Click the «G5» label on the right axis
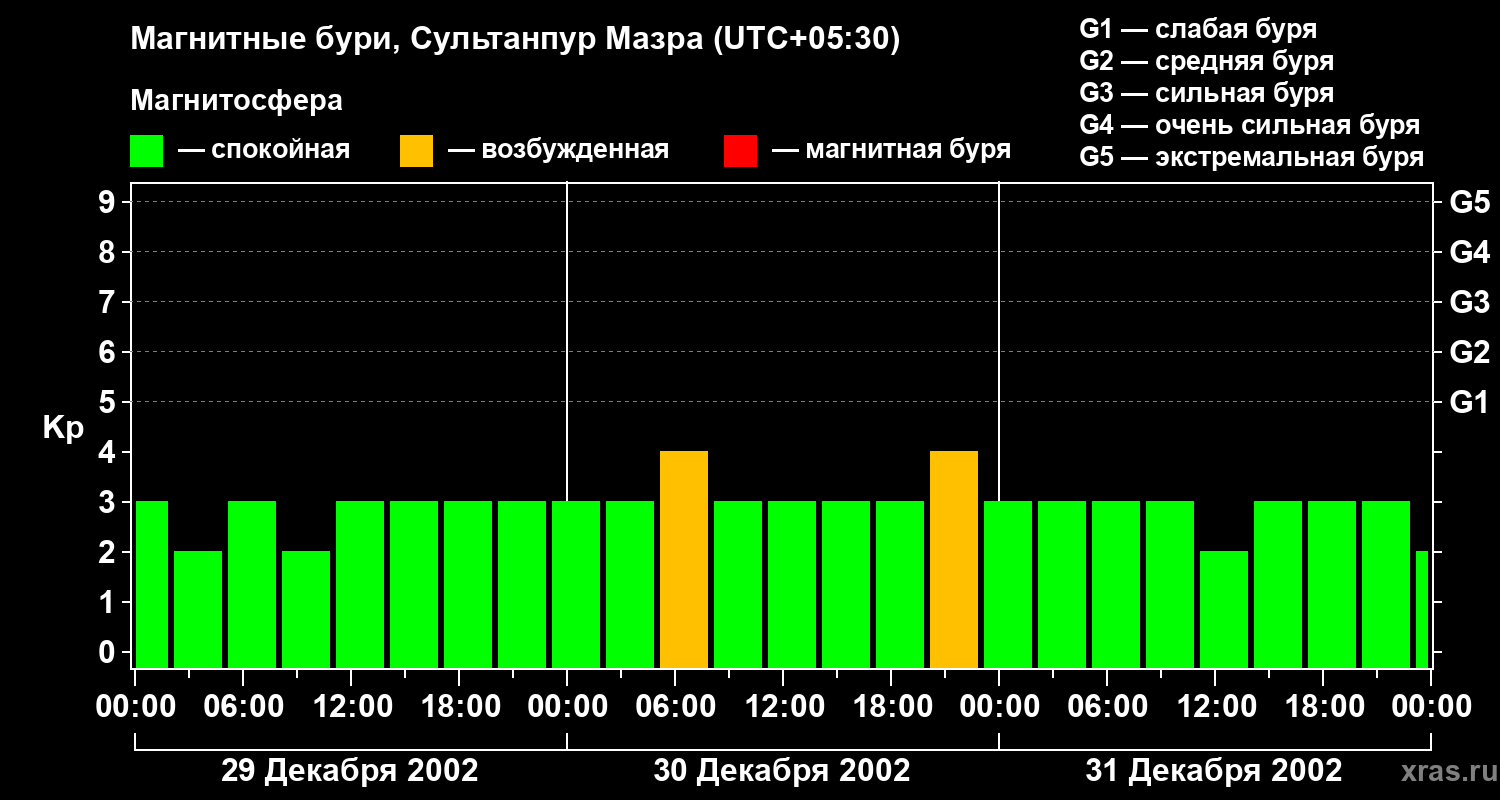The height and width of the screenshot is (800, 1500). coord(1470,202)
